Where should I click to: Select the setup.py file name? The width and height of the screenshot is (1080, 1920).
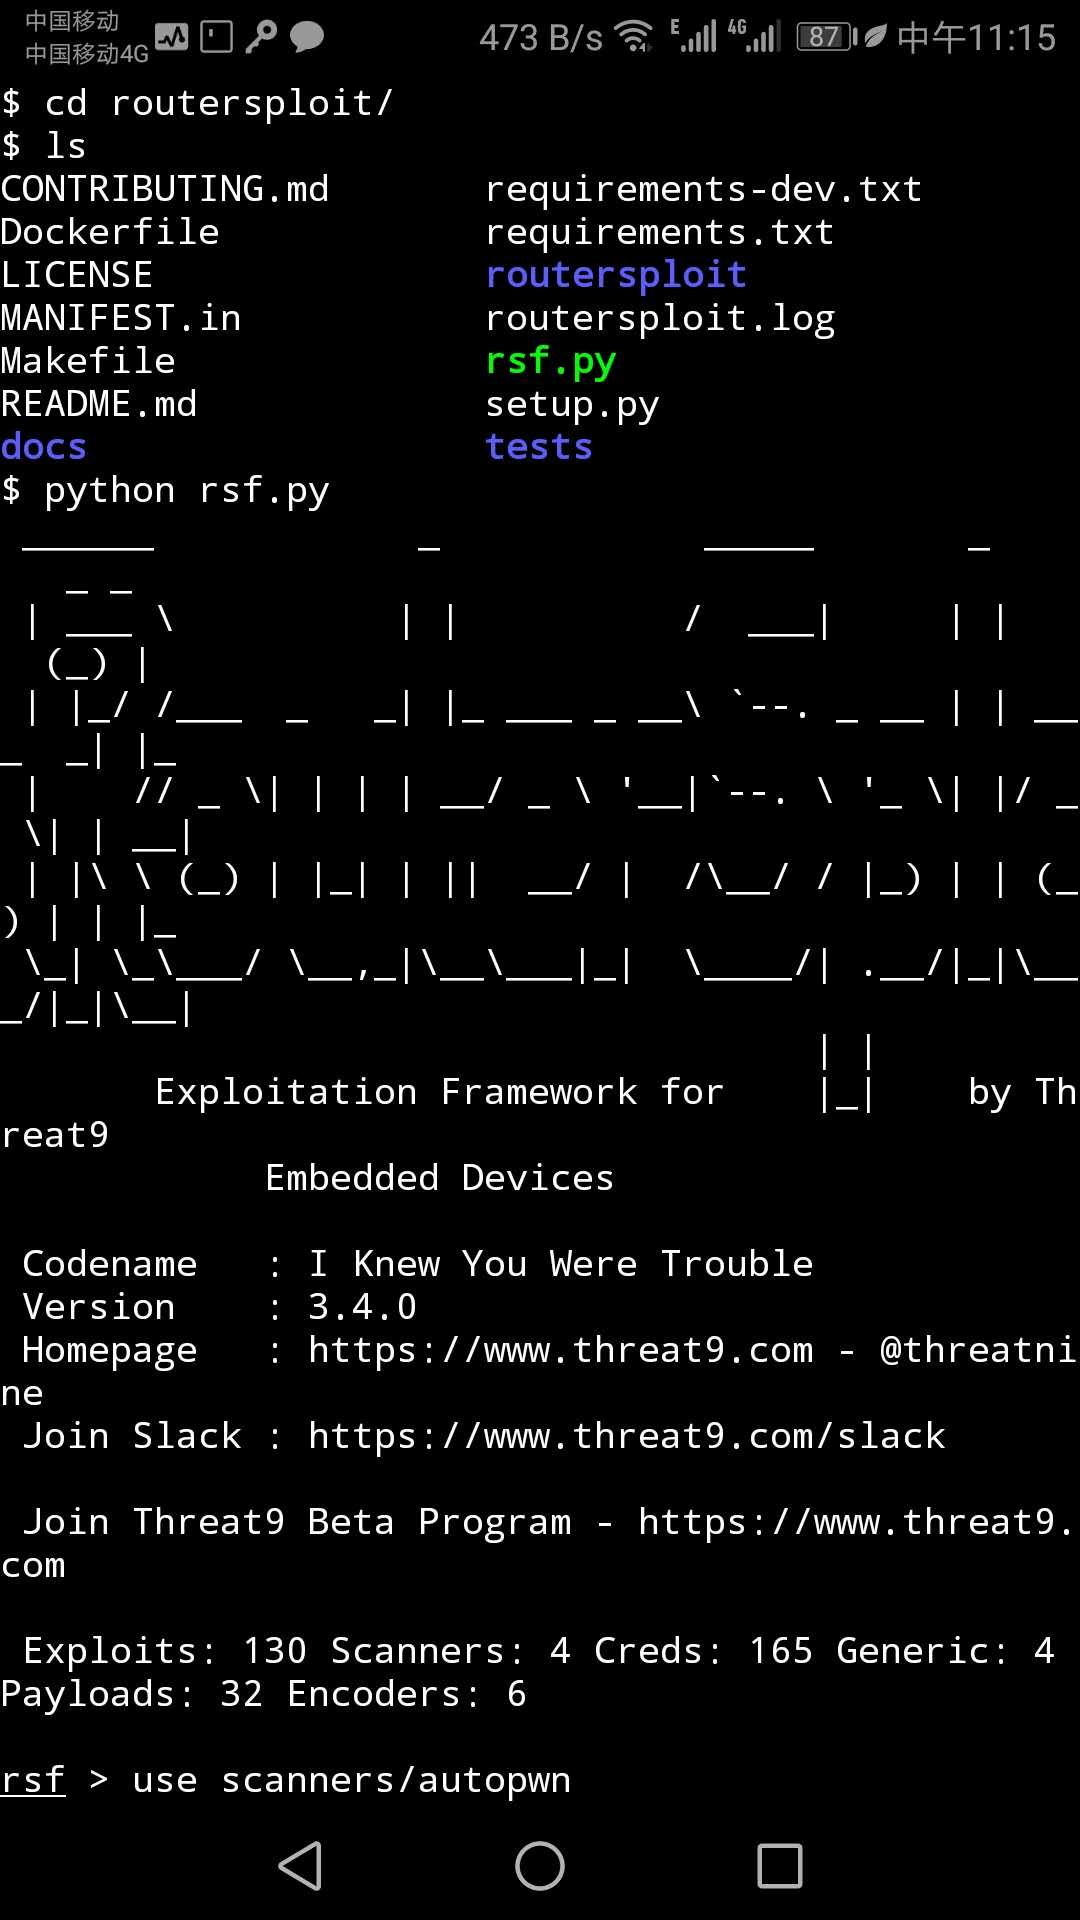572,405
